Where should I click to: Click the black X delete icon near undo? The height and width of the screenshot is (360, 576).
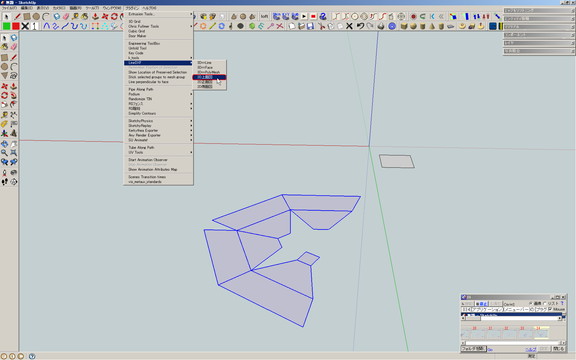click(349, 26)
